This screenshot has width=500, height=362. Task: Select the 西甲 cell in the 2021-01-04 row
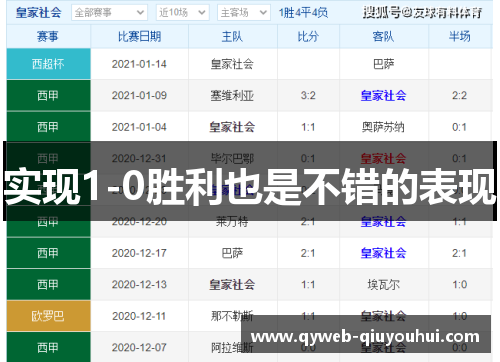pyautogui.click(x=48, y=127)
